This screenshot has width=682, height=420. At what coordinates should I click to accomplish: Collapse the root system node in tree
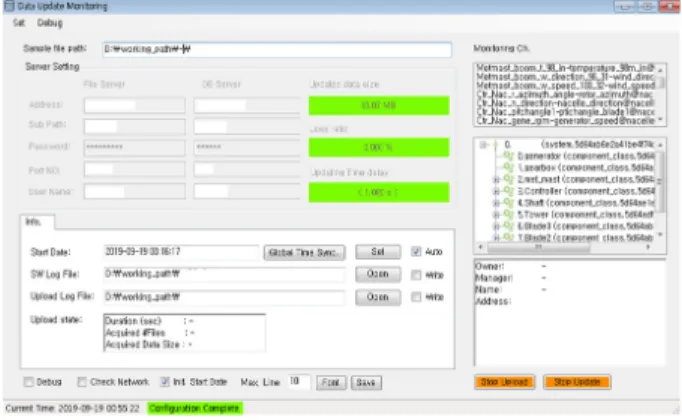(x=483, y=144)
